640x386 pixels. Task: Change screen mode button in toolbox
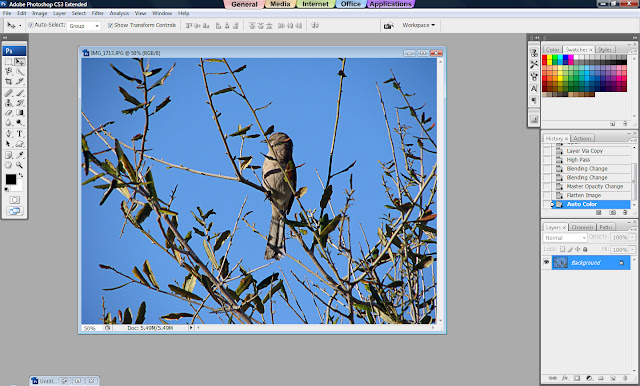click(x=15, y=211)
